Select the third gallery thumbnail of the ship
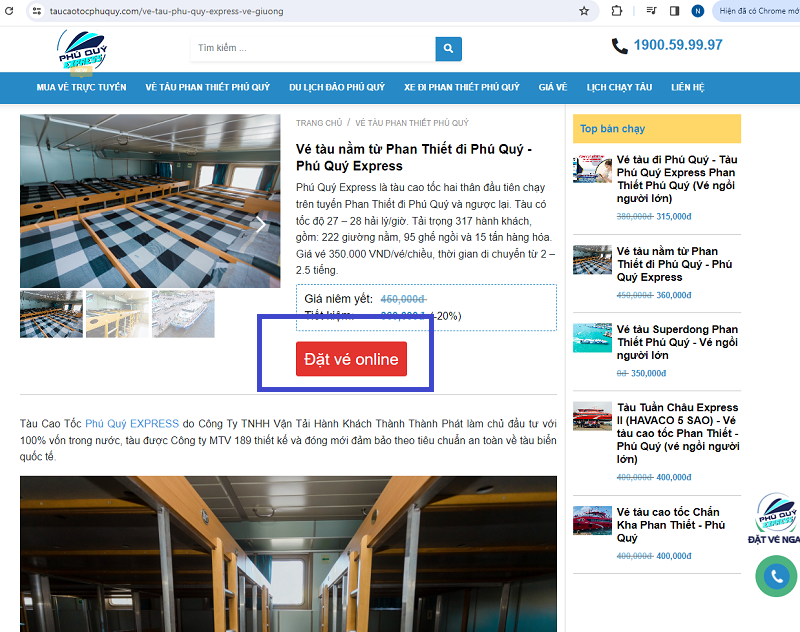 [183, 314]
